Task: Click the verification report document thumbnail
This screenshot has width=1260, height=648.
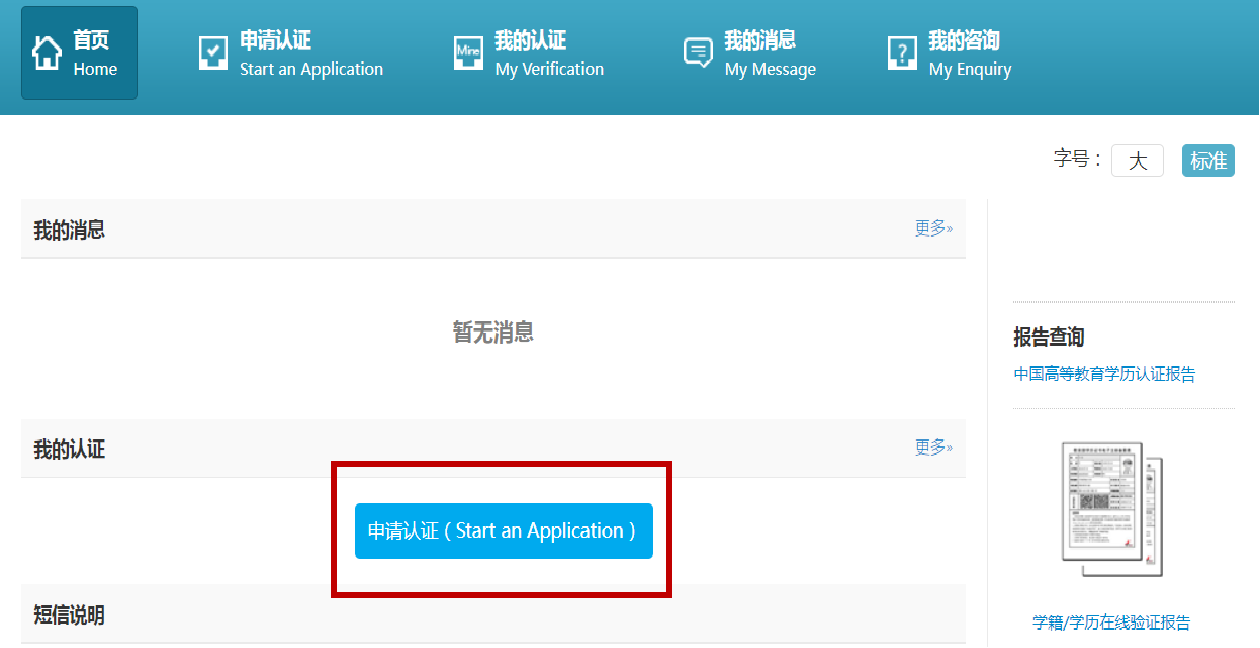Action: pyautogui.click(x=1111, y=510)
